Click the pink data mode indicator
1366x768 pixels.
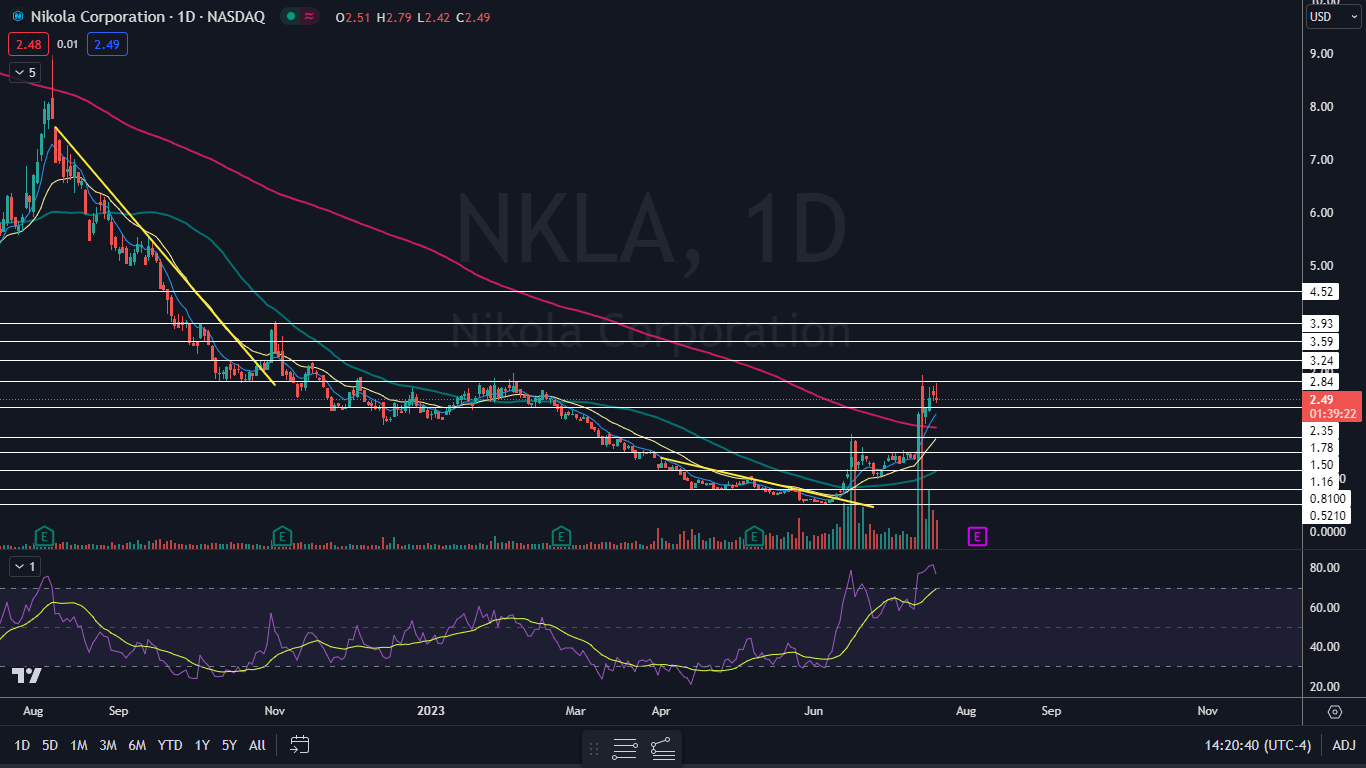(309, 17)
